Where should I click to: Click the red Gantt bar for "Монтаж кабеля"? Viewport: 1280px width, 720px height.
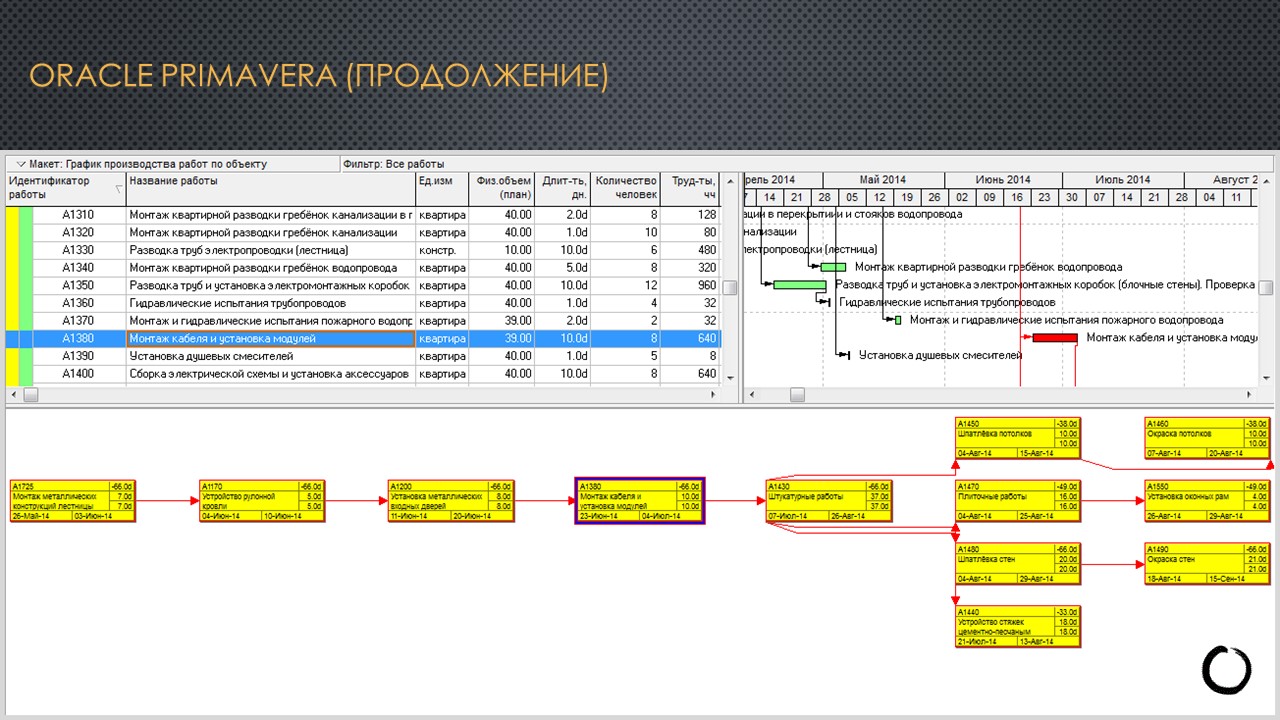coord(1055,338)
